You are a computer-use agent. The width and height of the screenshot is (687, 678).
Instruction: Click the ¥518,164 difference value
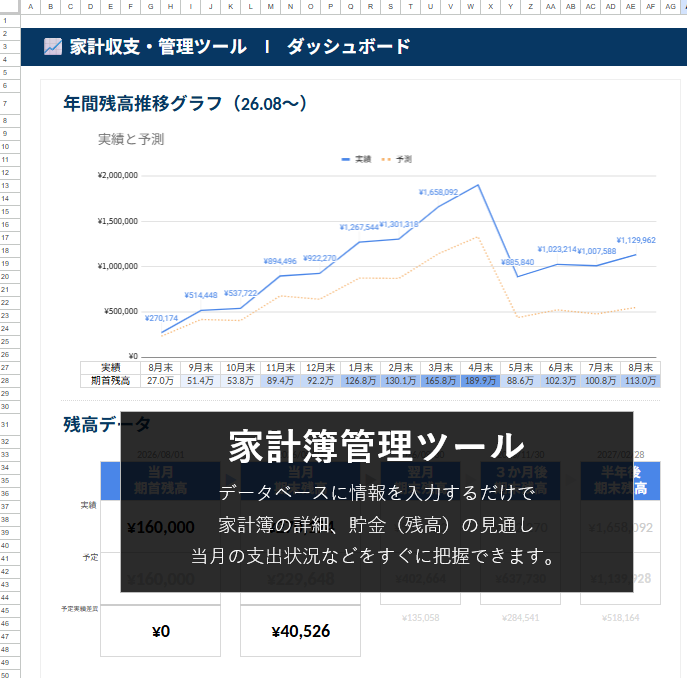tap(620, 618)
